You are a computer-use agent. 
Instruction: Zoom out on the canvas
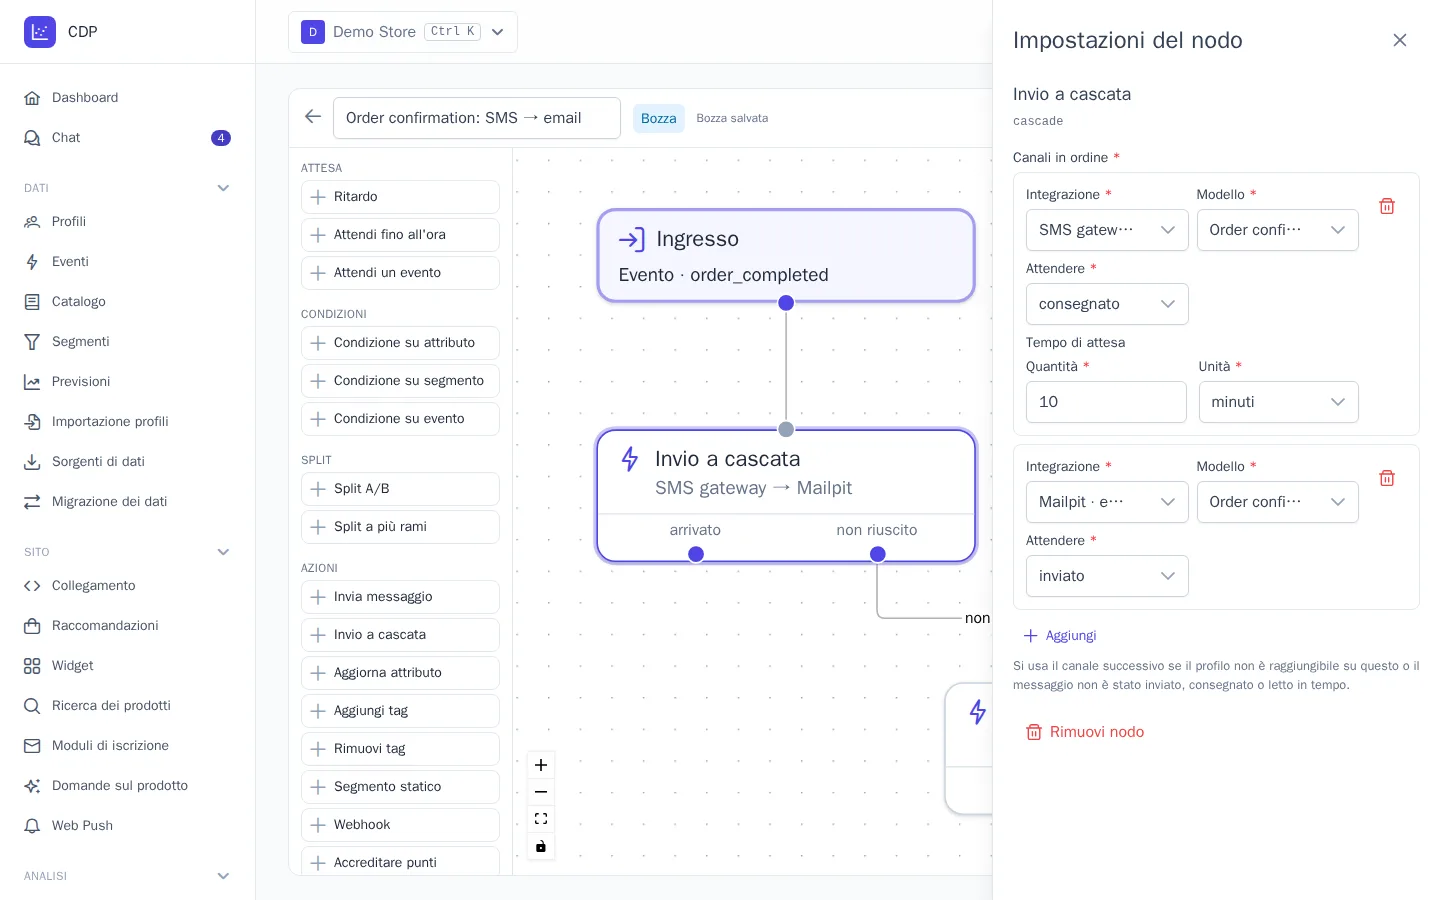pos(541,792)
